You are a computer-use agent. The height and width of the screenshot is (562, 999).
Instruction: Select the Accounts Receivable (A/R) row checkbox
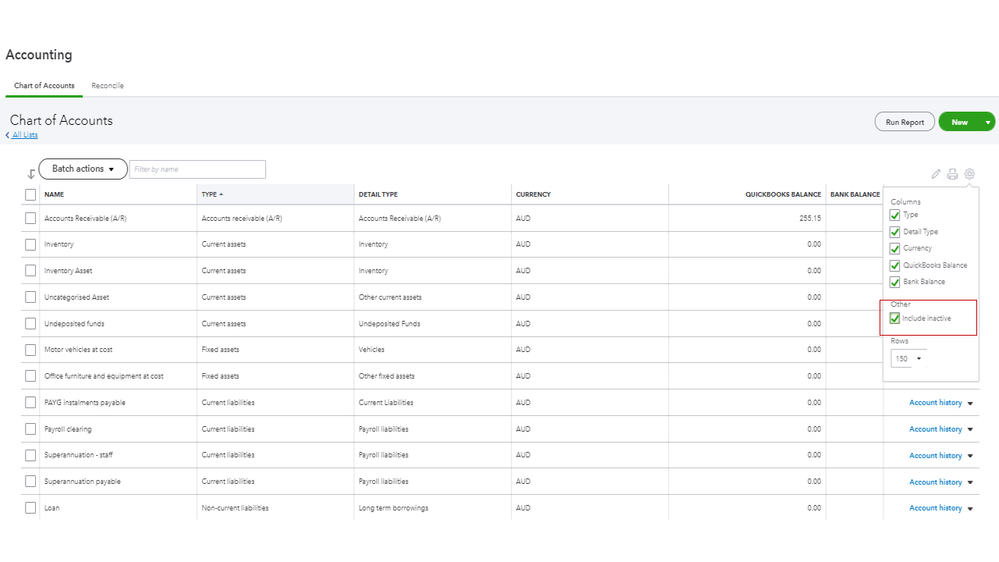(31, 218)
